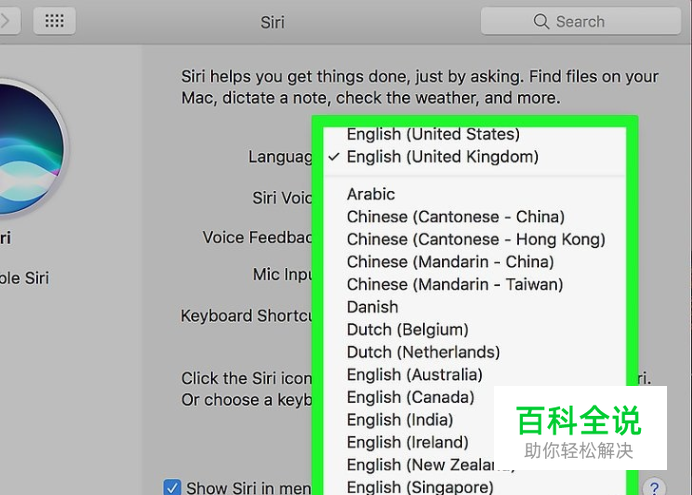The height and width of the screenshot is (495, 692).
Task: Show all preferences grid button
Action: [x=54, y=21]
